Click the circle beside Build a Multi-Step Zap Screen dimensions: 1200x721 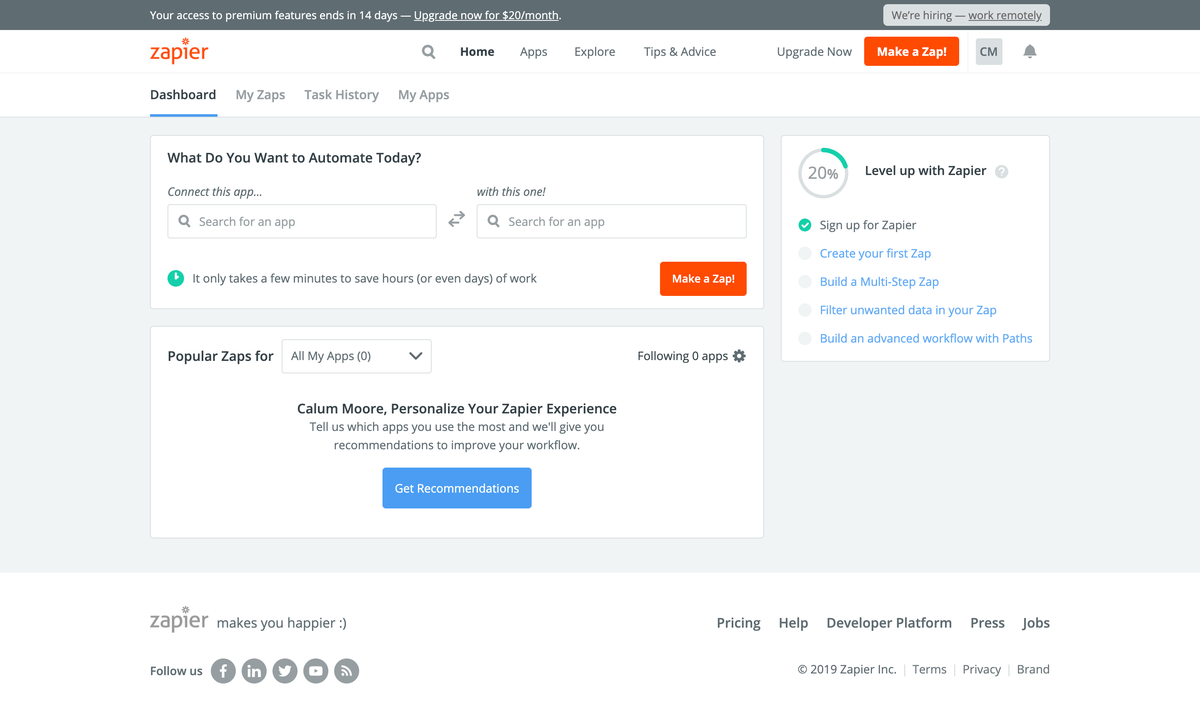click(805, 282)
